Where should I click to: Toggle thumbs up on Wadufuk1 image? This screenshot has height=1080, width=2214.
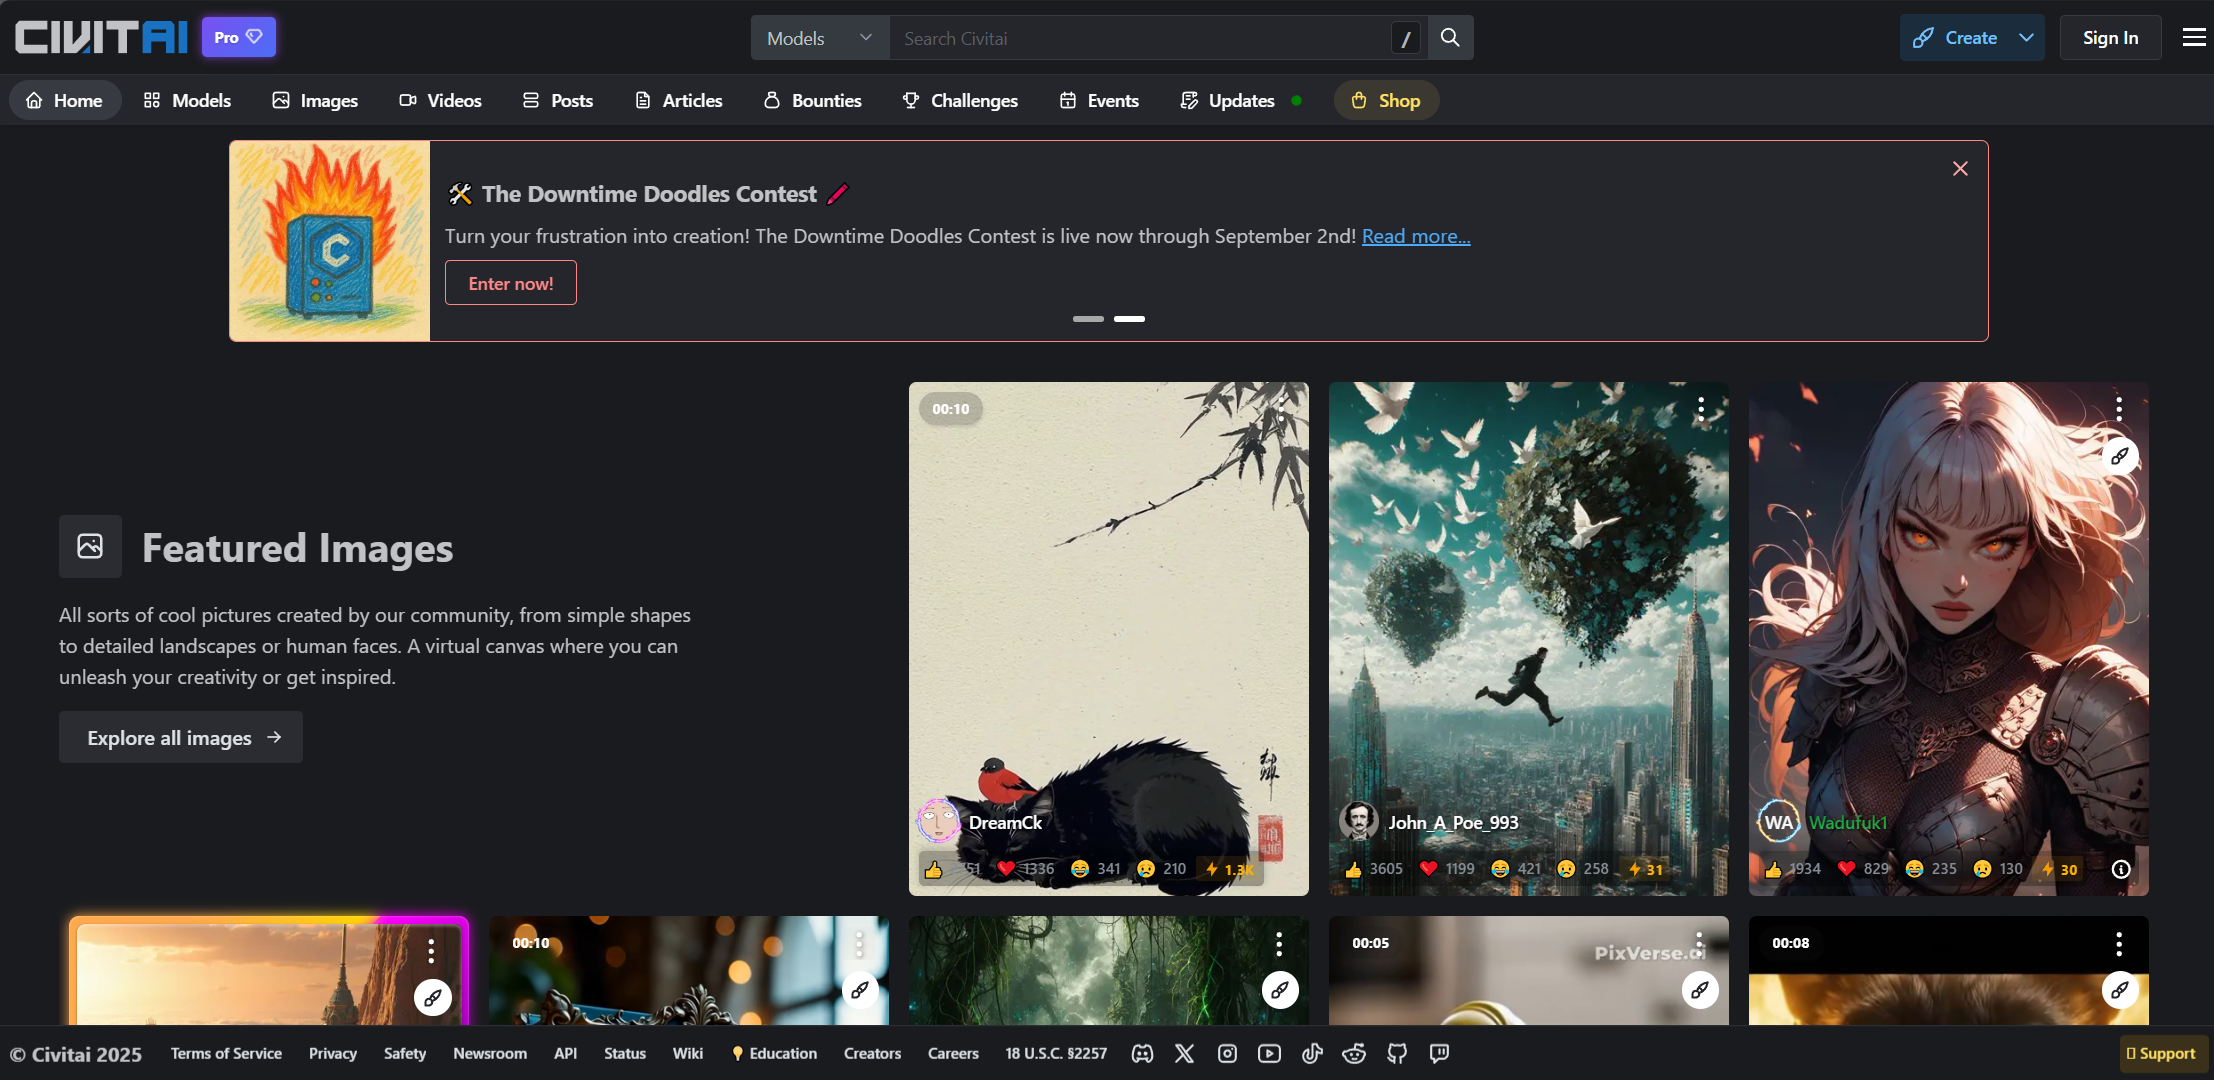(1773, 869)
